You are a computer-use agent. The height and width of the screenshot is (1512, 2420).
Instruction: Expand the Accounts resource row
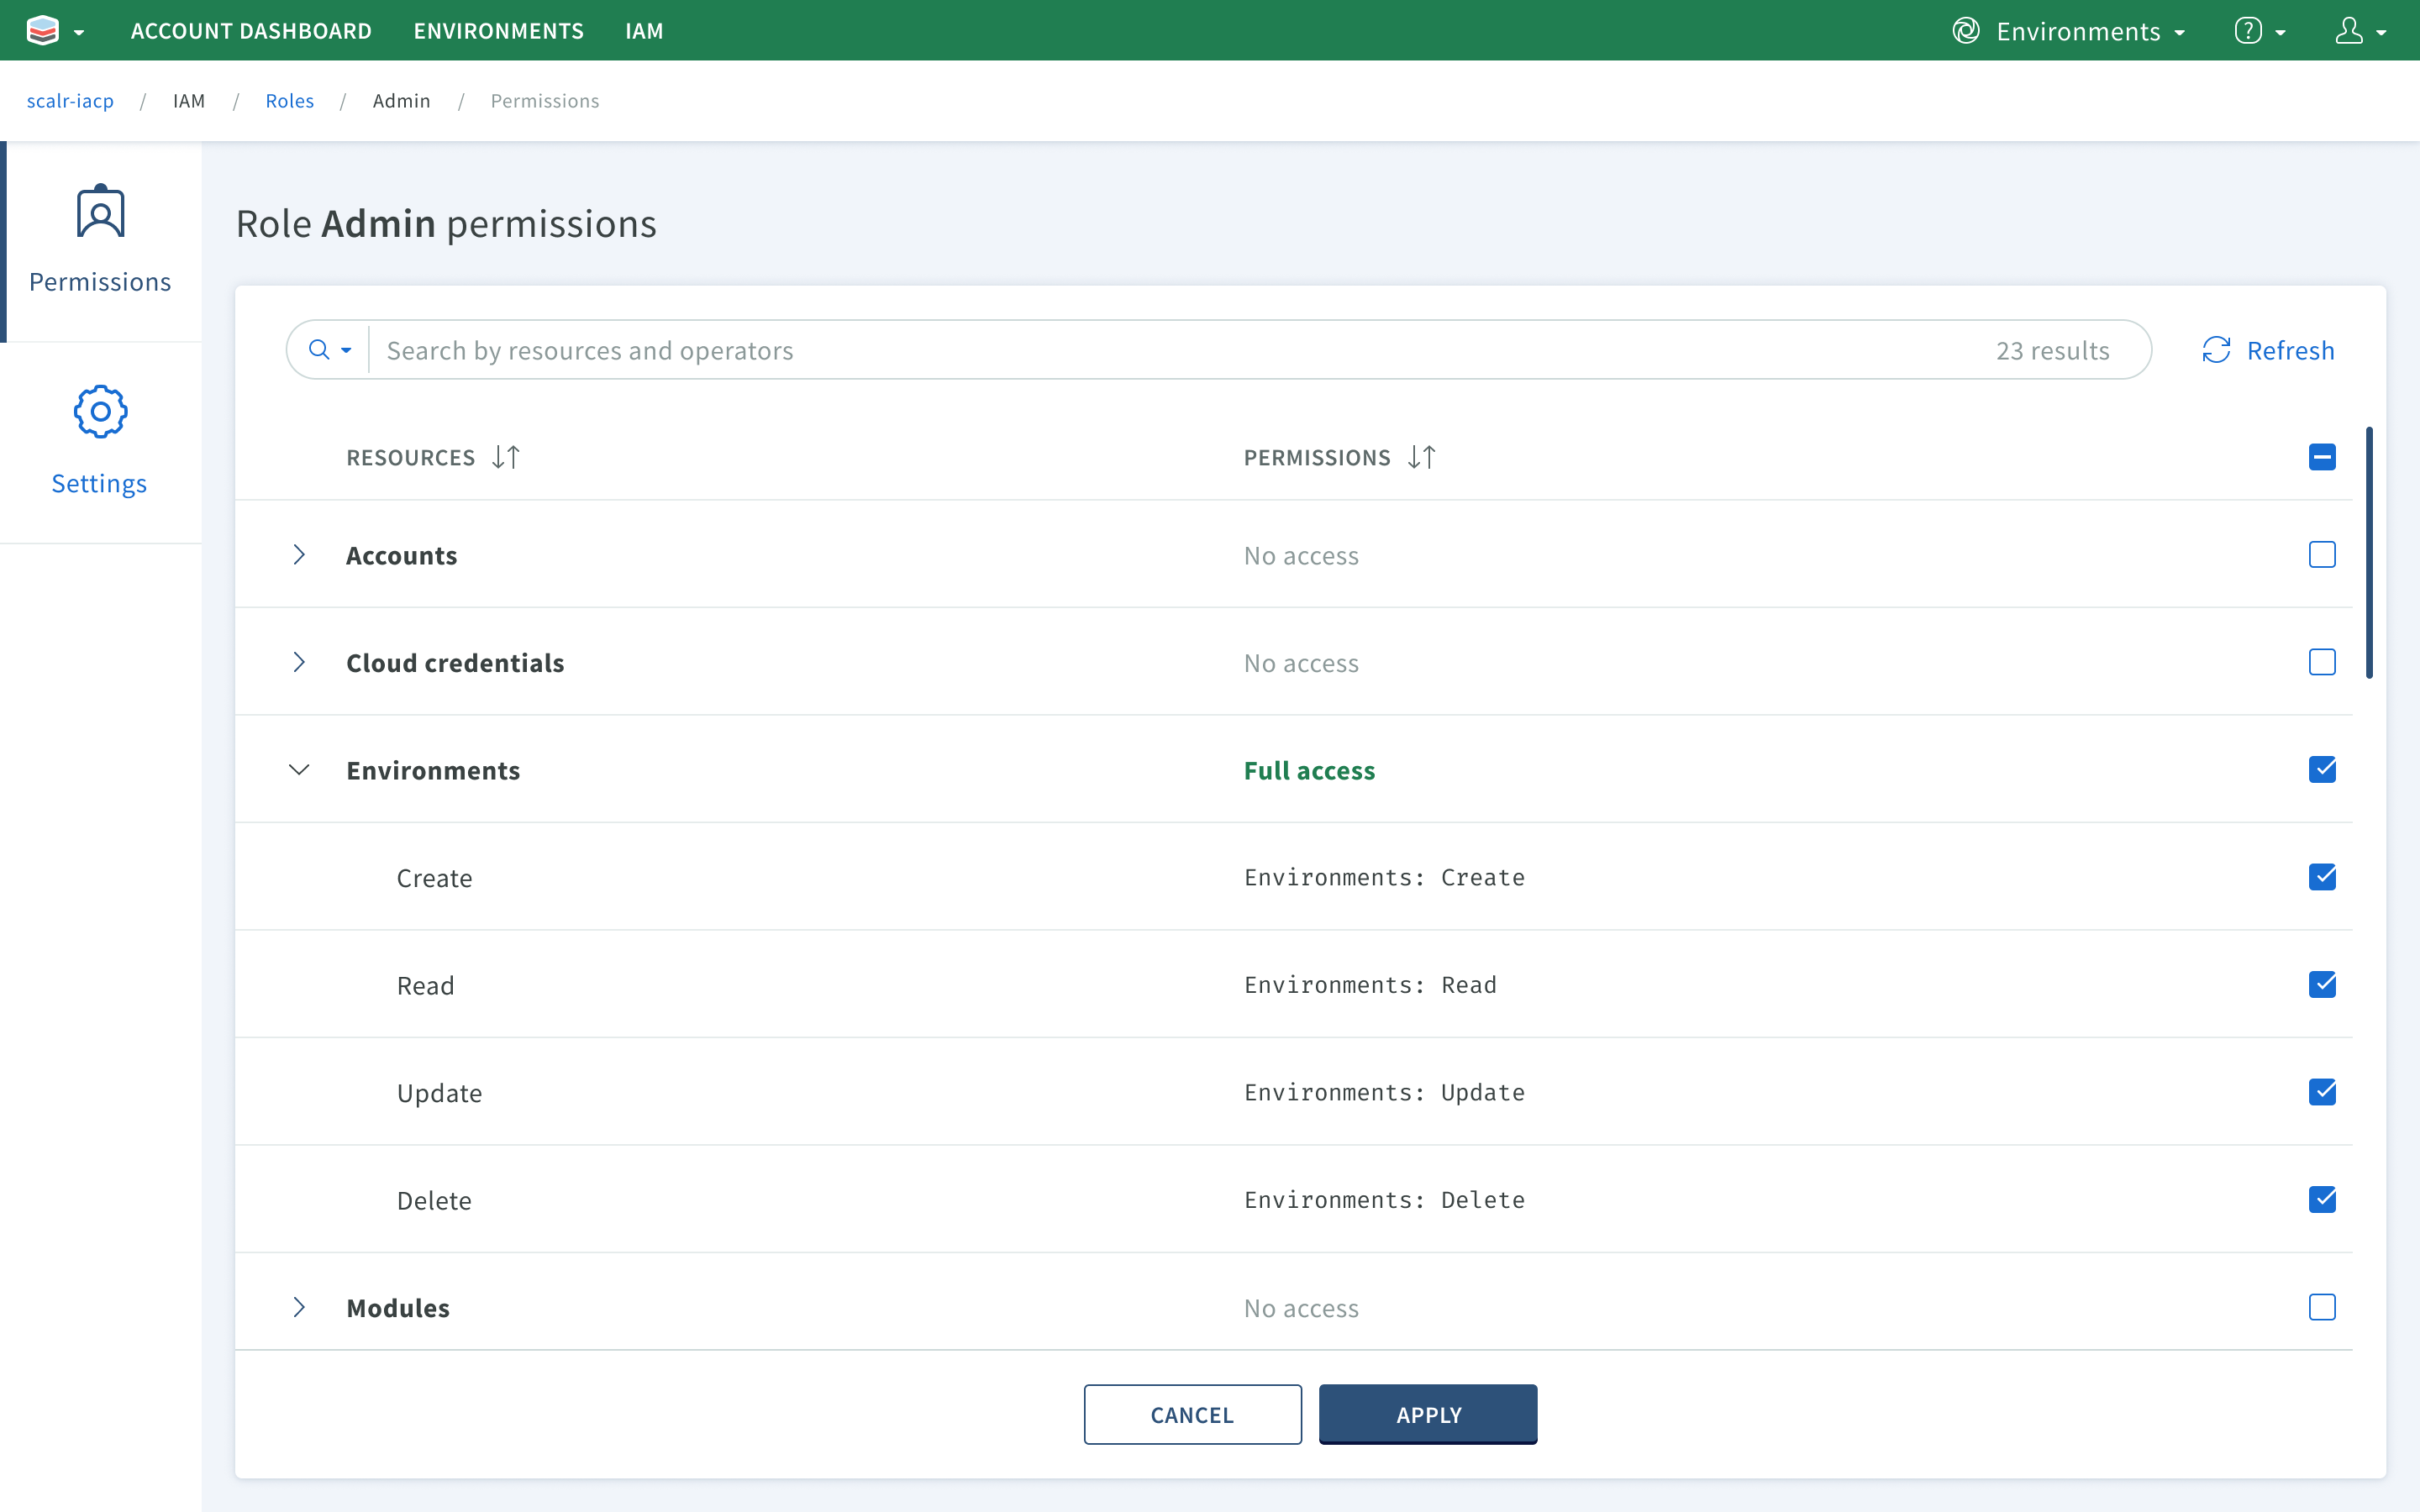[x=299, y=555]
